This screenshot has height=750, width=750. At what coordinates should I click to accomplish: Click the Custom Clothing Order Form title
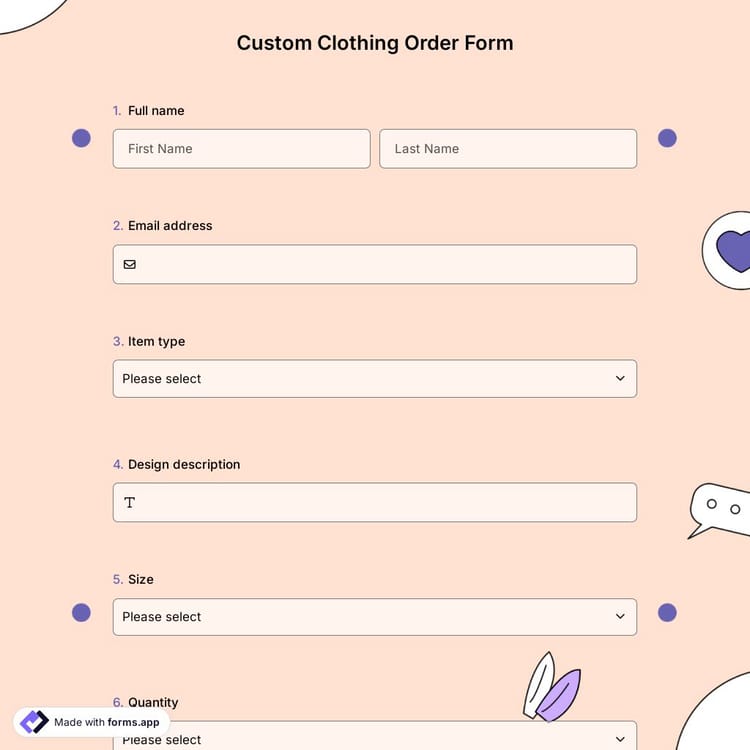pyautogui.click(x=375, y=43)
